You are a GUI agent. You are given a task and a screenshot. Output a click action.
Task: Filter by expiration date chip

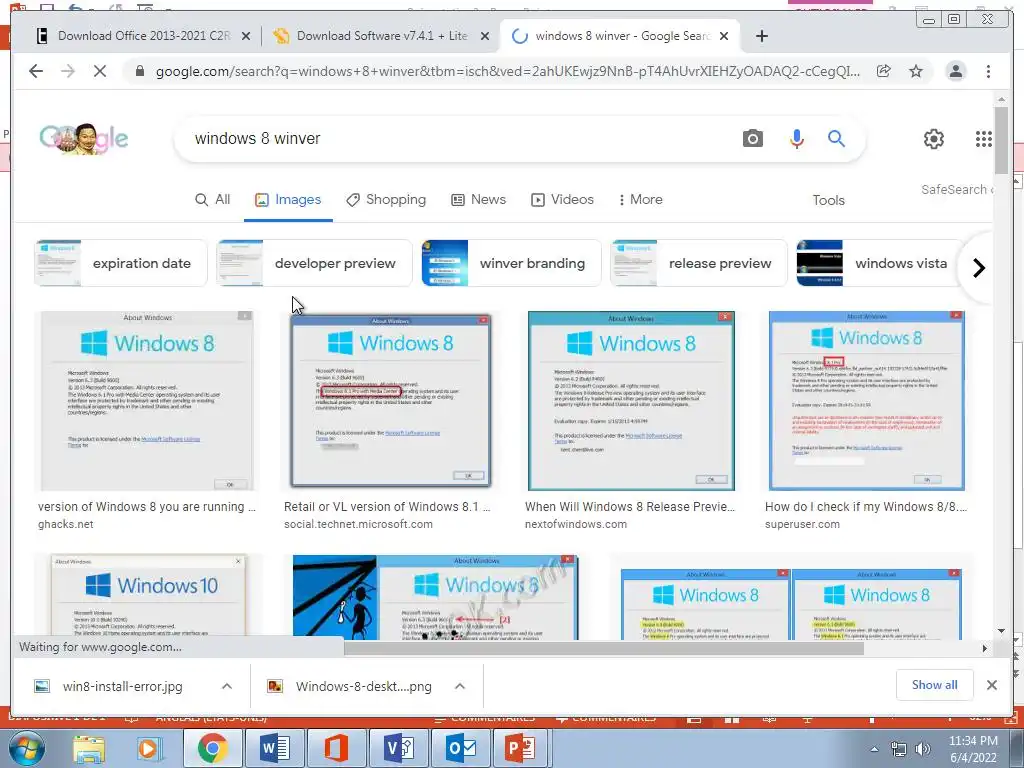(121, 263)
